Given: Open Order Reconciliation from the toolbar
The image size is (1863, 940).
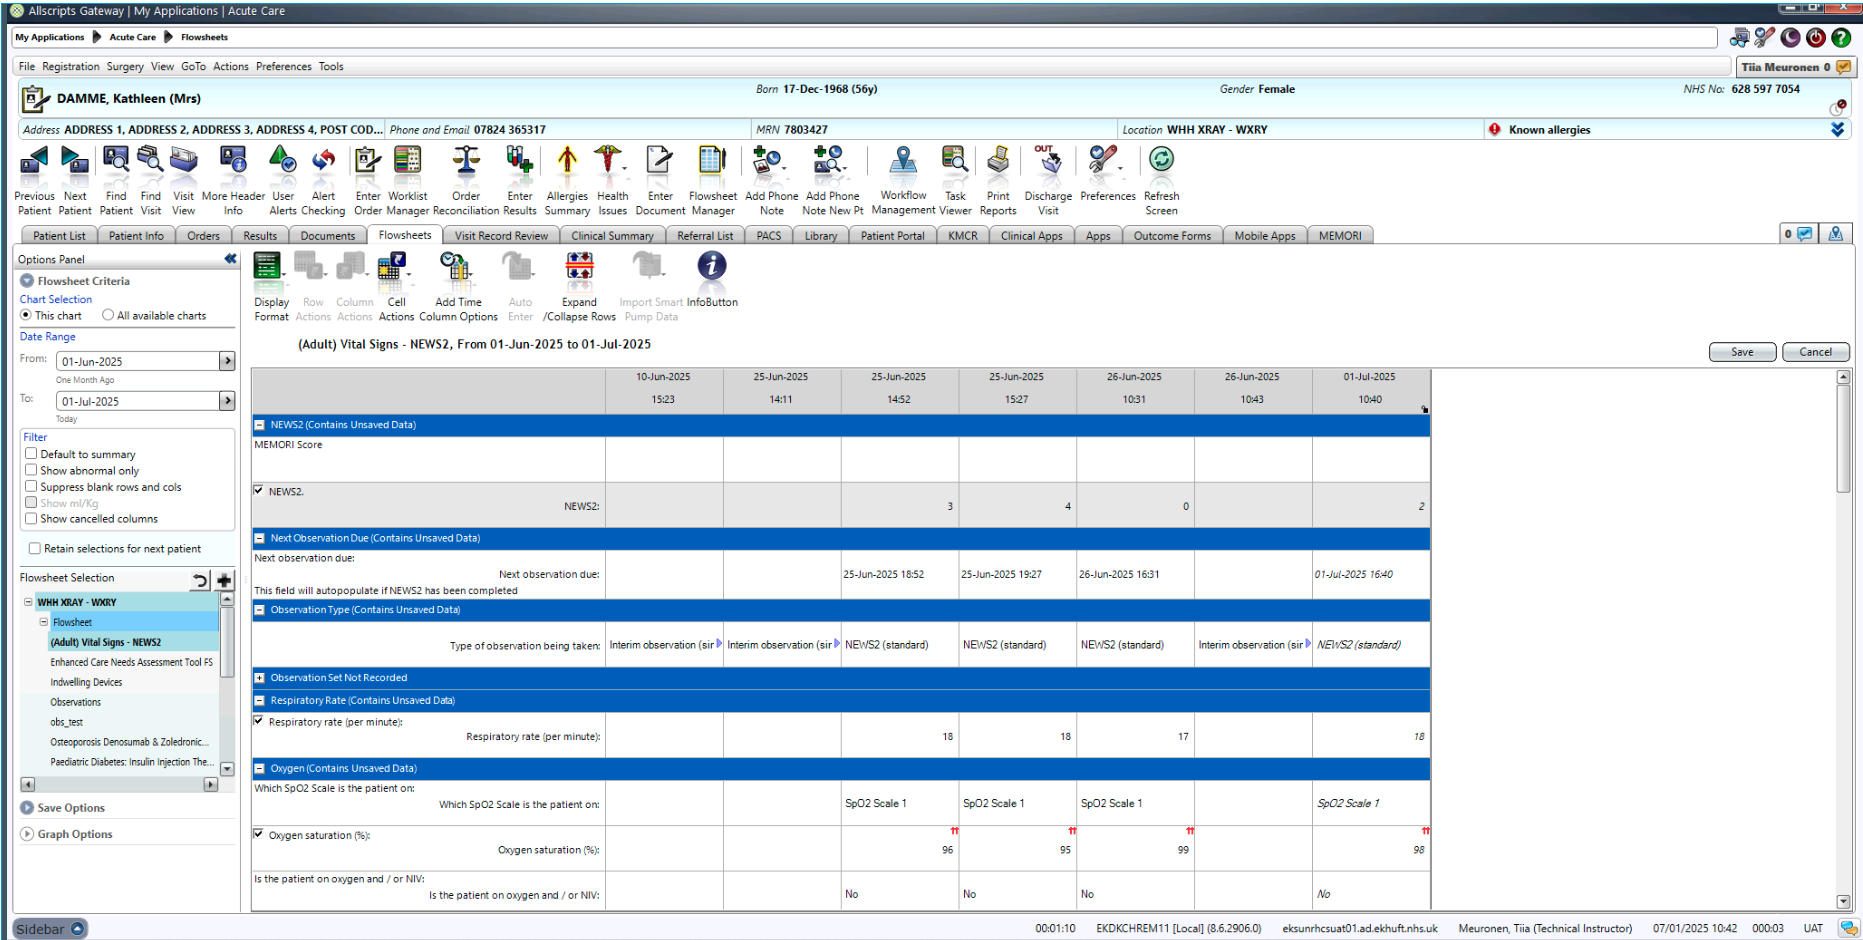Looking at the screenshot, I should pos(466,161).
